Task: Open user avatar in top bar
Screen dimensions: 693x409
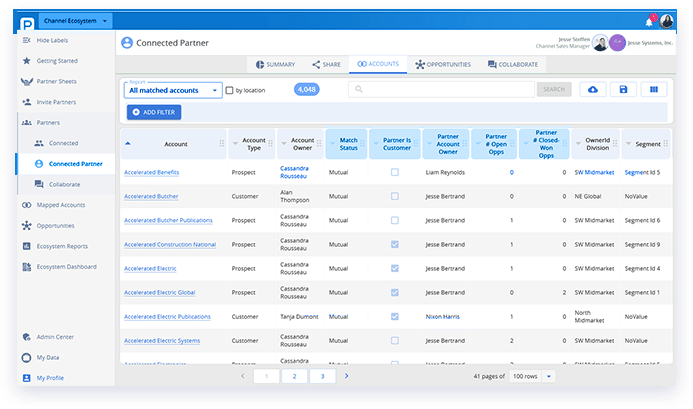Action: pos(666,21)
